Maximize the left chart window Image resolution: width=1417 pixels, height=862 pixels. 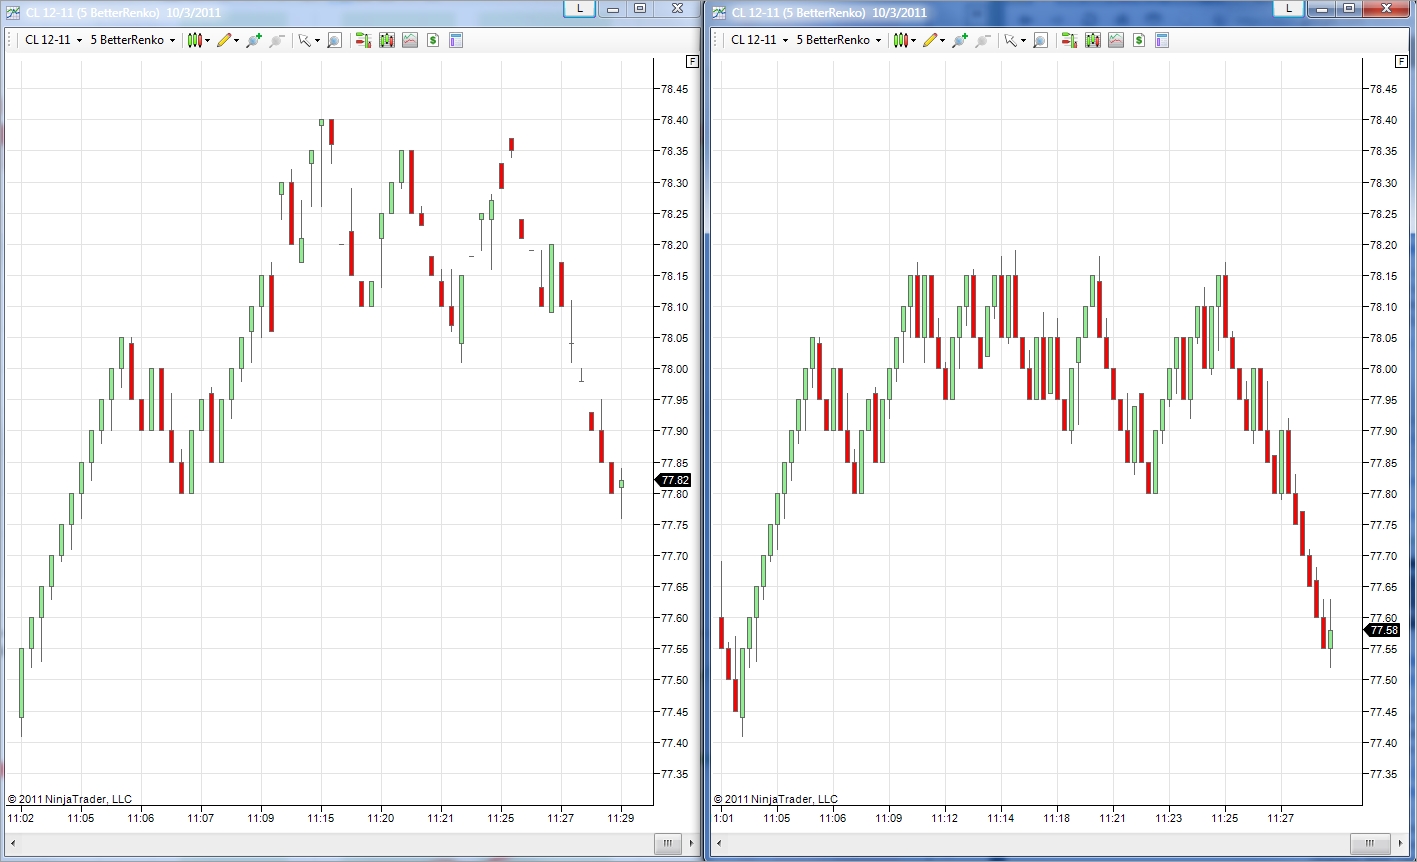point(640,8)
